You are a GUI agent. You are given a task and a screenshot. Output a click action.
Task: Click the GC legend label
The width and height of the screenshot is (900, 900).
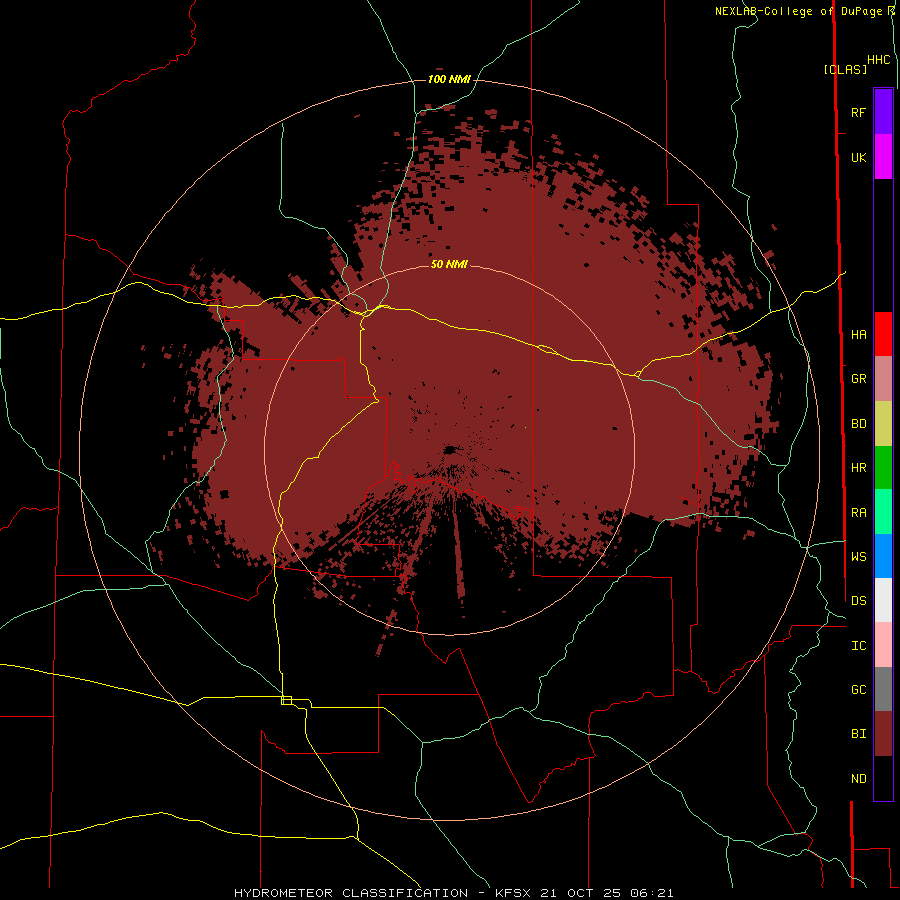coord(858,689)
